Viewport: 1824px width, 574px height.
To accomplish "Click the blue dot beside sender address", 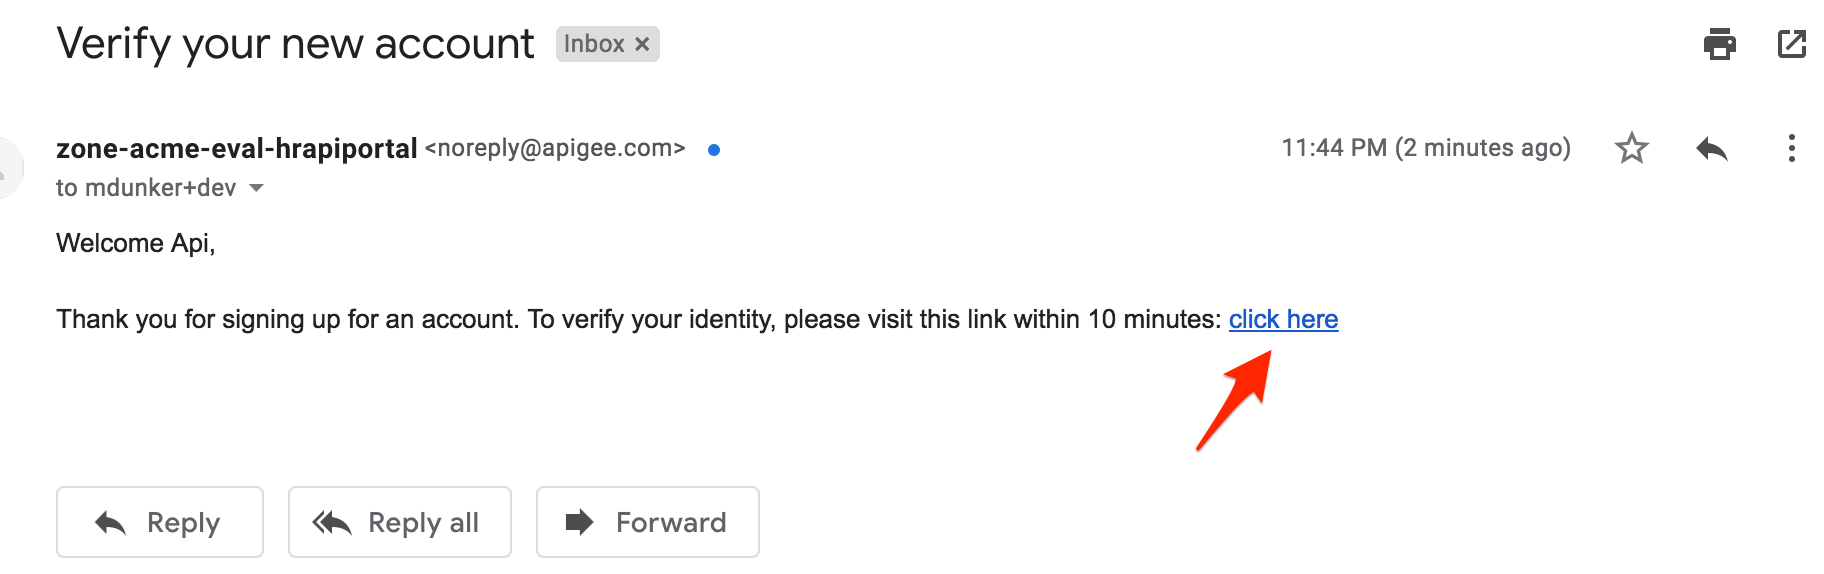I will [714, 150].
